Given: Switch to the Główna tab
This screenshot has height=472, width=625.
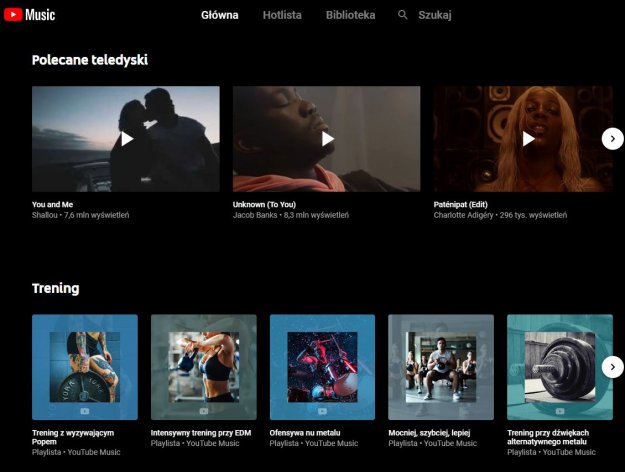Looking at the screenshot, I should 220,15.
